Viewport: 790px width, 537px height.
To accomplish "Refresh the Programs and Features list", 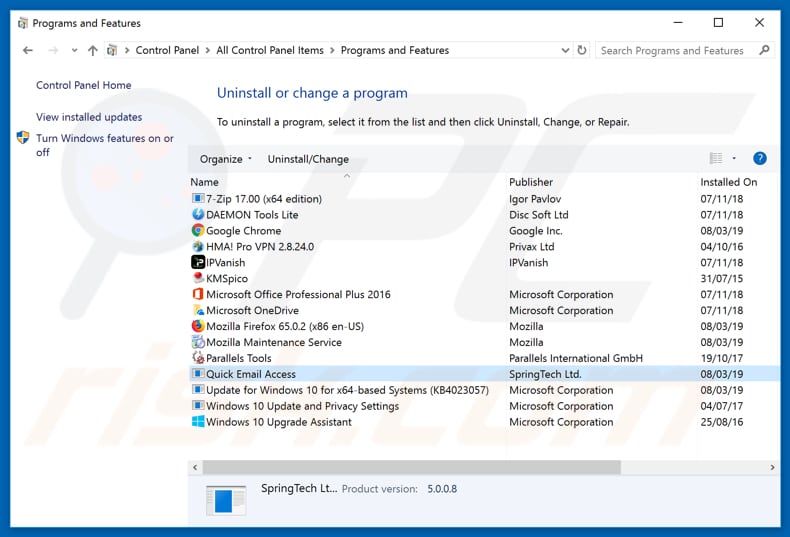I will [x=582, y=50].
